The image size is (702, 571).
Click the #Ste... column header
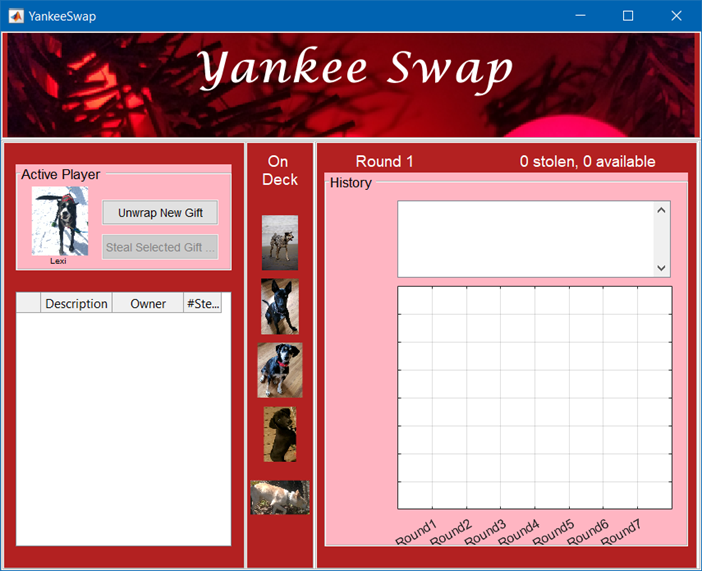202,304
